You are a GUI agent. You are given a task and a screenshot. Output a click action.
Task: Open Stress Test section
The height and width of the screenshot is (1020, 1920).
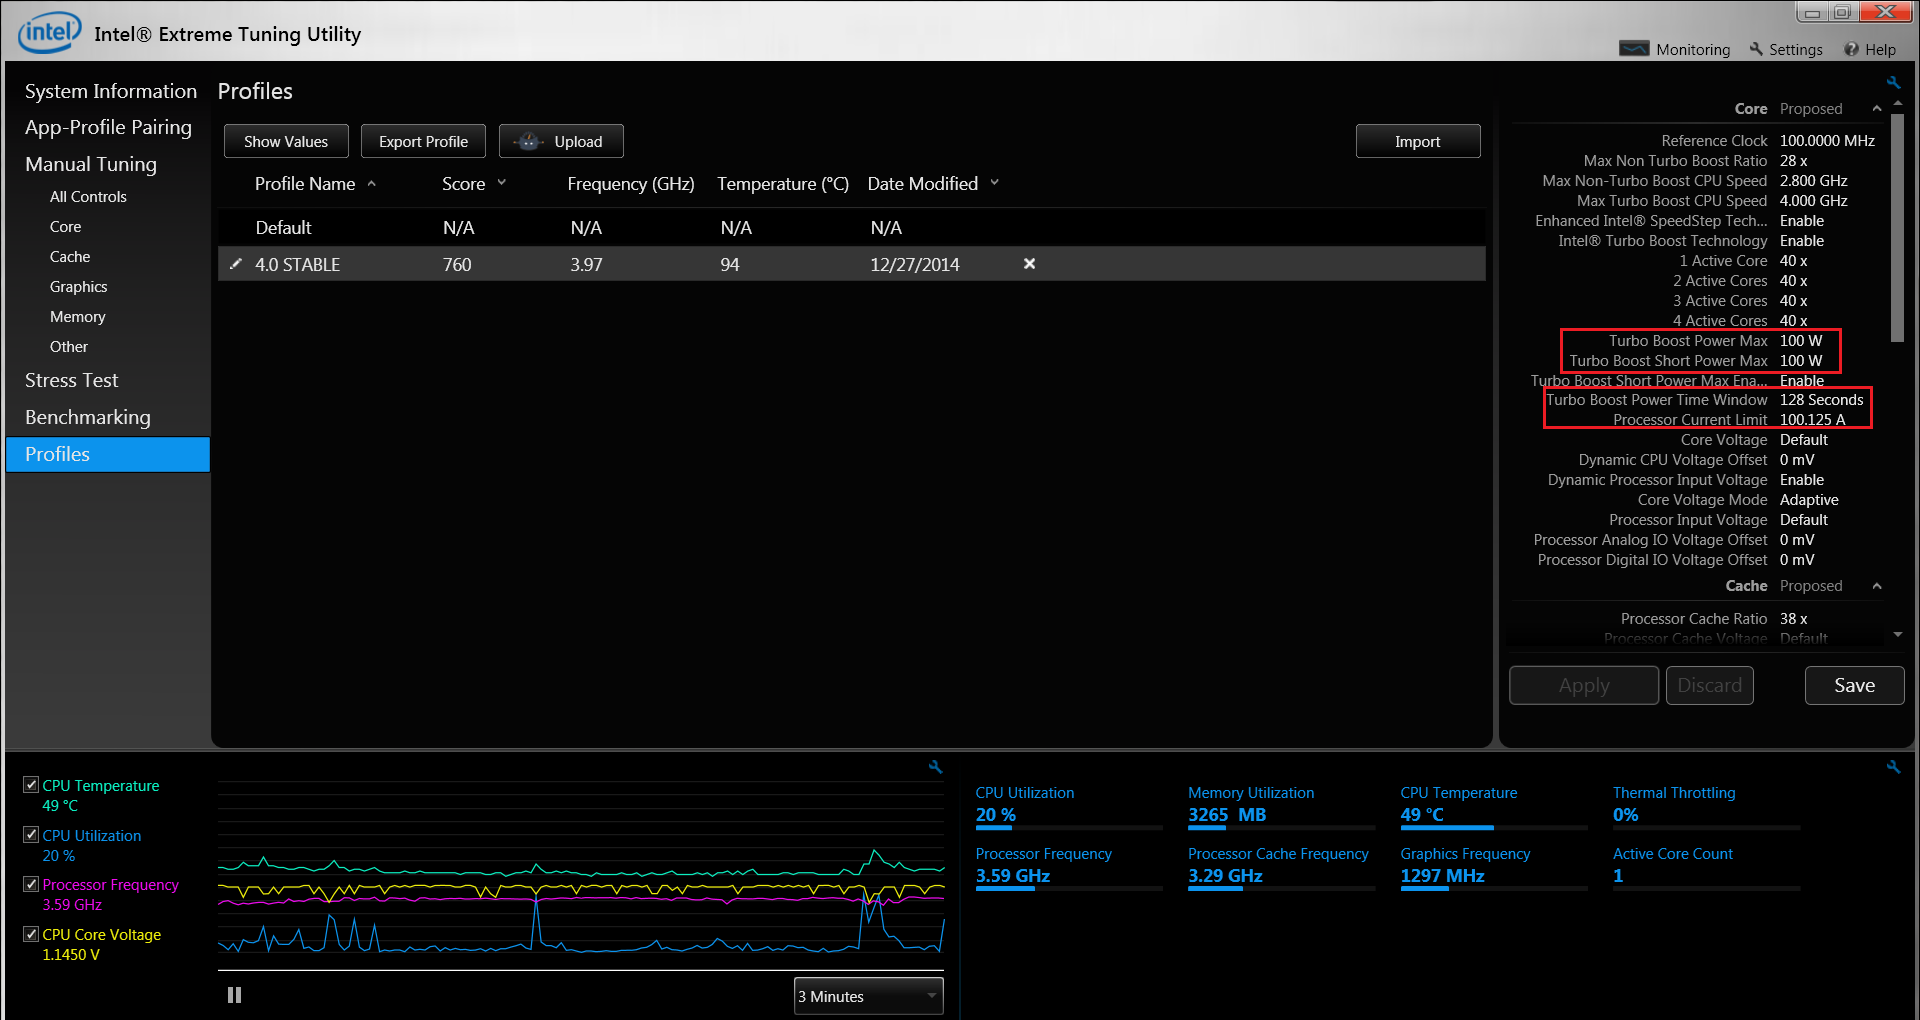(x=71, y=380)
